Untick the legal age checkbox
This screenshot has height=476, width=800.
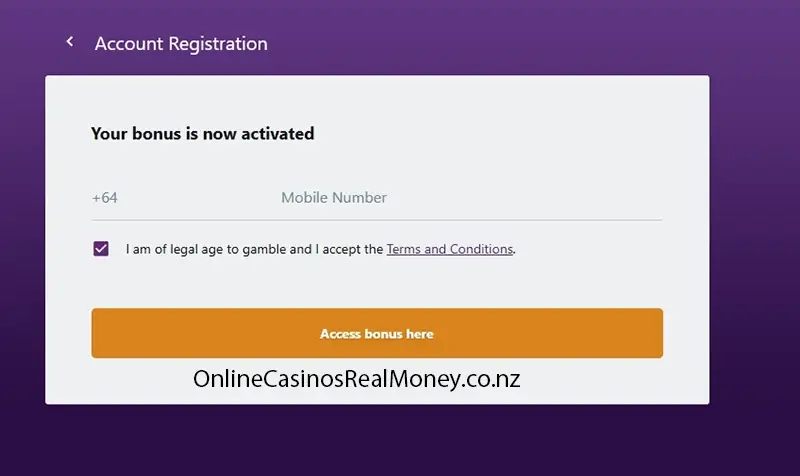coord(101,249)
